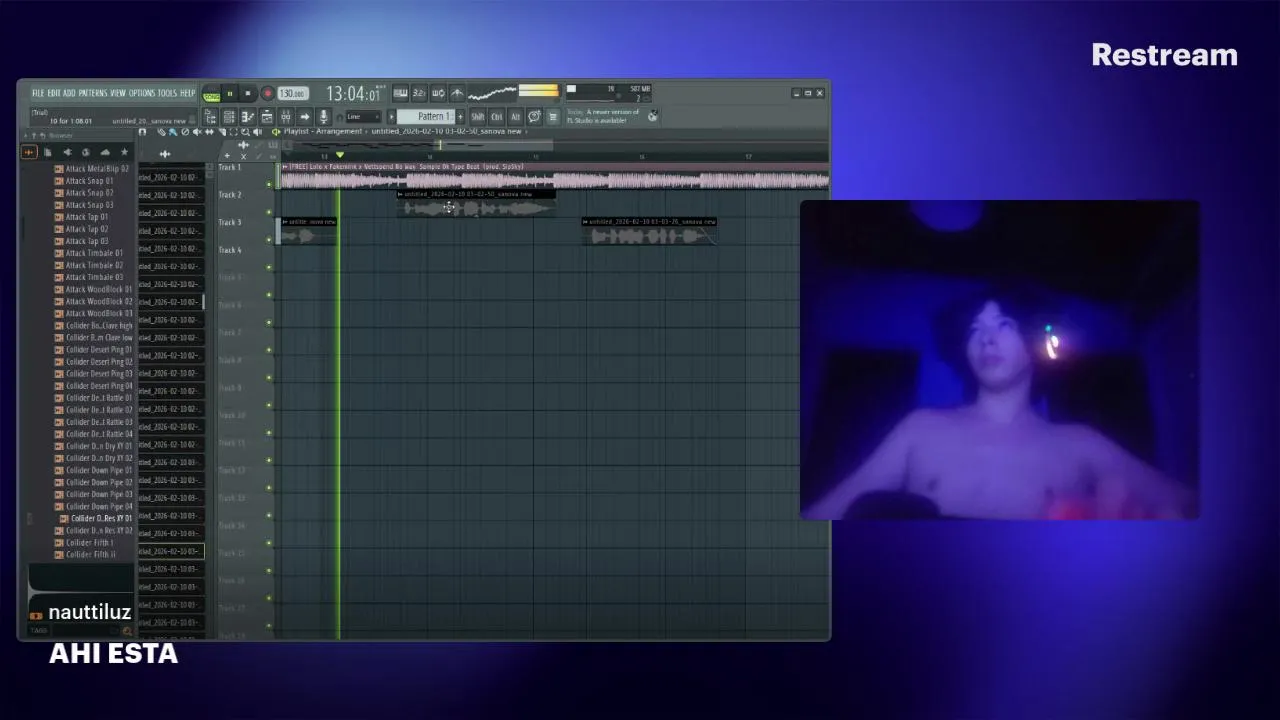Open the FILE menu
The height and width of the screenshot is (720, 1280).
[x=39, y=93]
